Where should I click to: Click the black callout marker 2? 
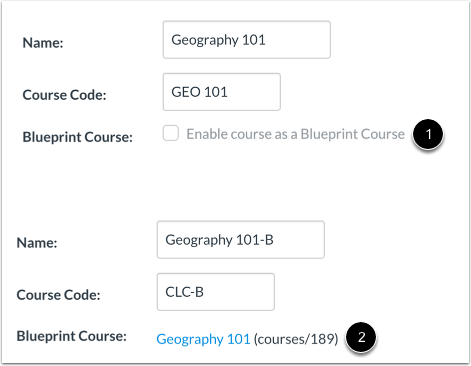pos(361,337)
